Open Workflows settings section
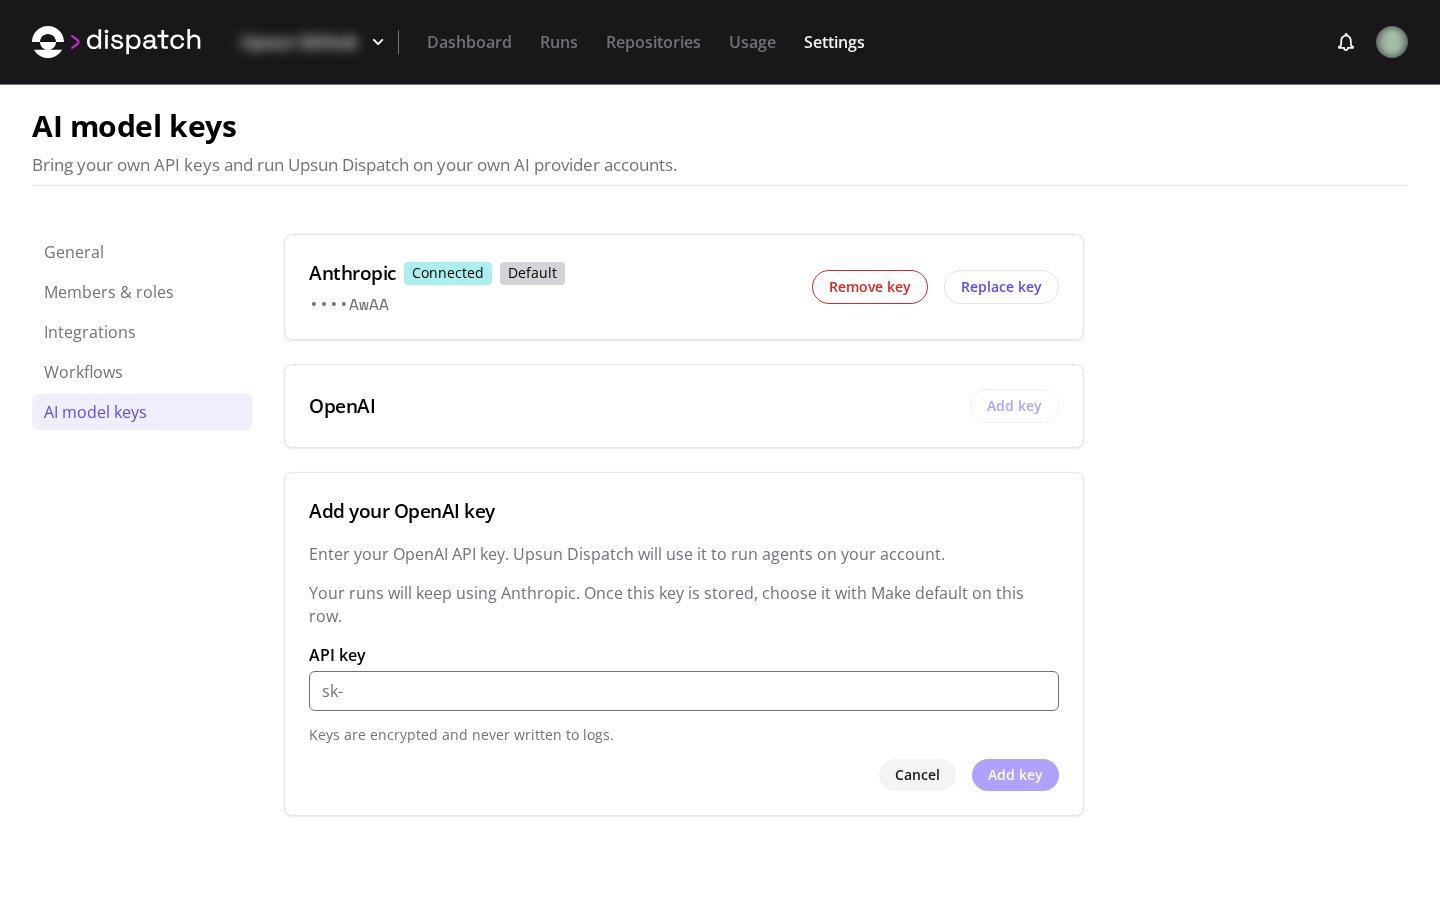The width and height of the screenshot is (1440, 900). 142,372
